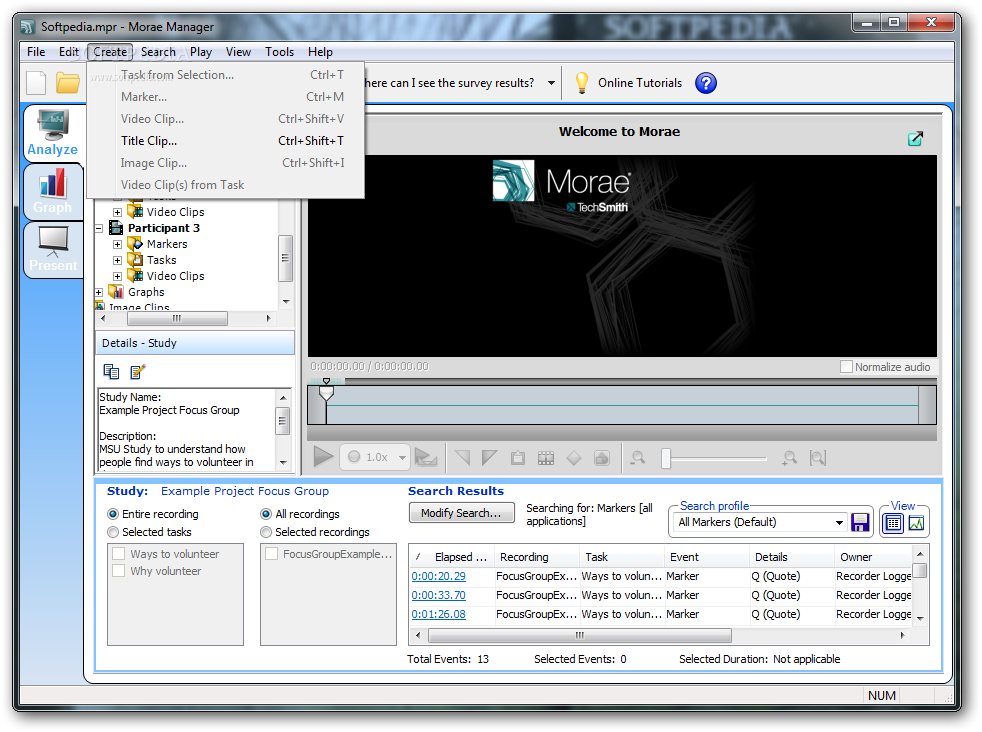Expand Video Clips under Participant 3
Image resolution: width=982 pixels, height=732 pixels.
click(117, 276)
